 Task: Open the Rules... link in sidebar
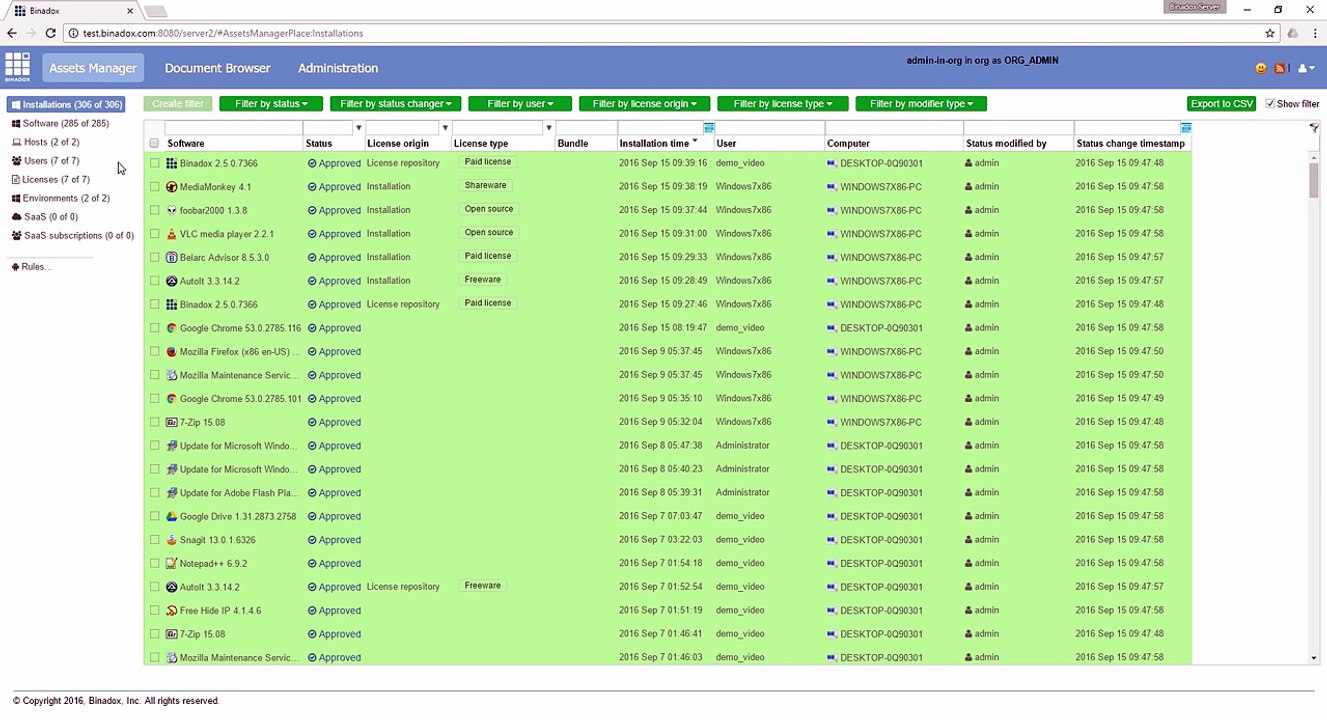coord(31,267)
